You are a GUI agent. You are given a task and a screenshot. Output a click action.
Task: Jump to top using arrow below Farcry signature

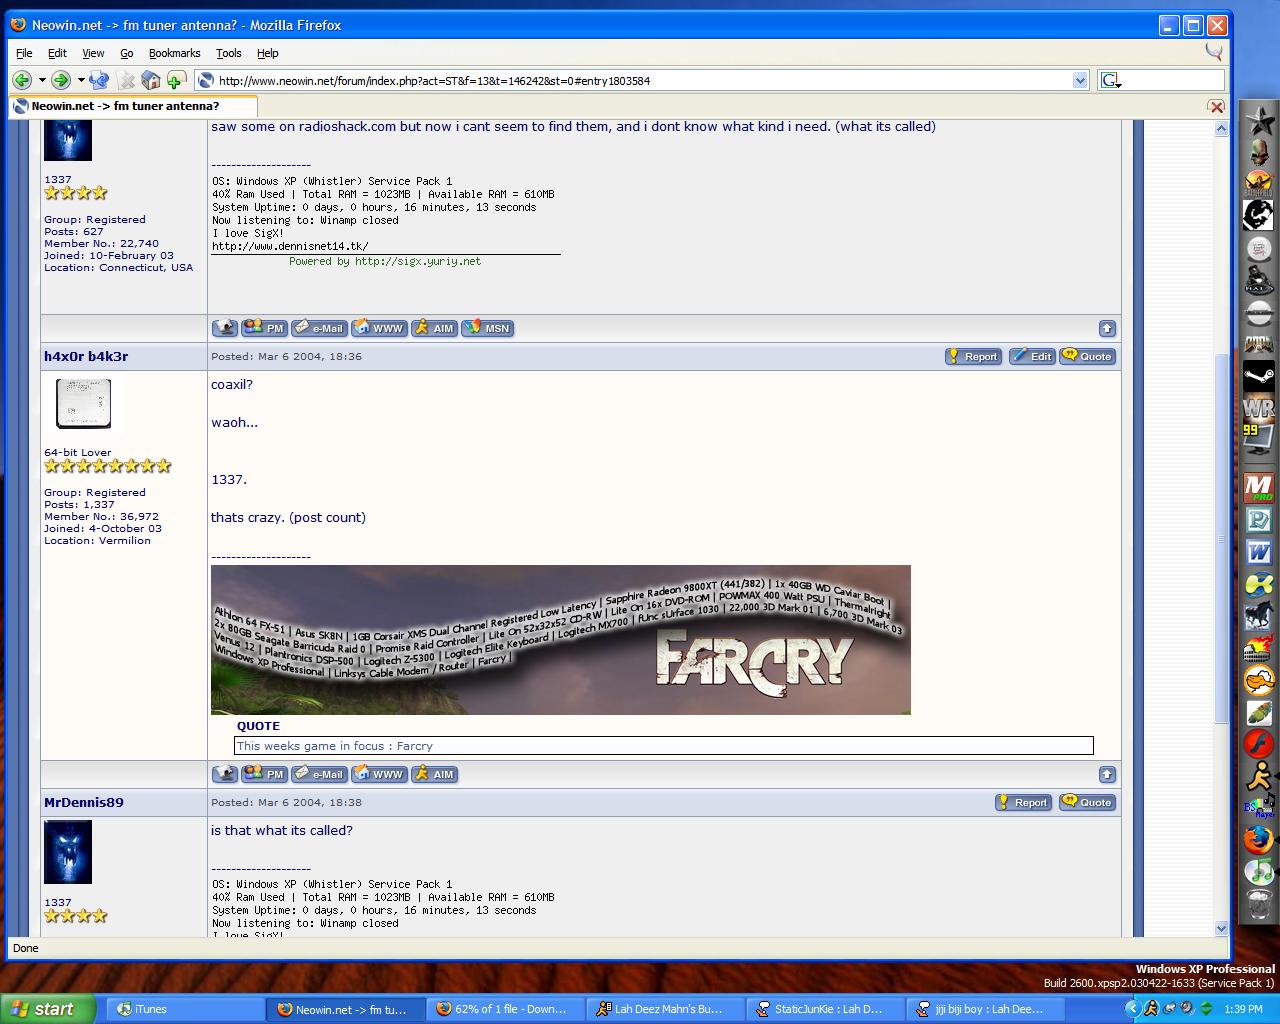tap(1106, 774)
